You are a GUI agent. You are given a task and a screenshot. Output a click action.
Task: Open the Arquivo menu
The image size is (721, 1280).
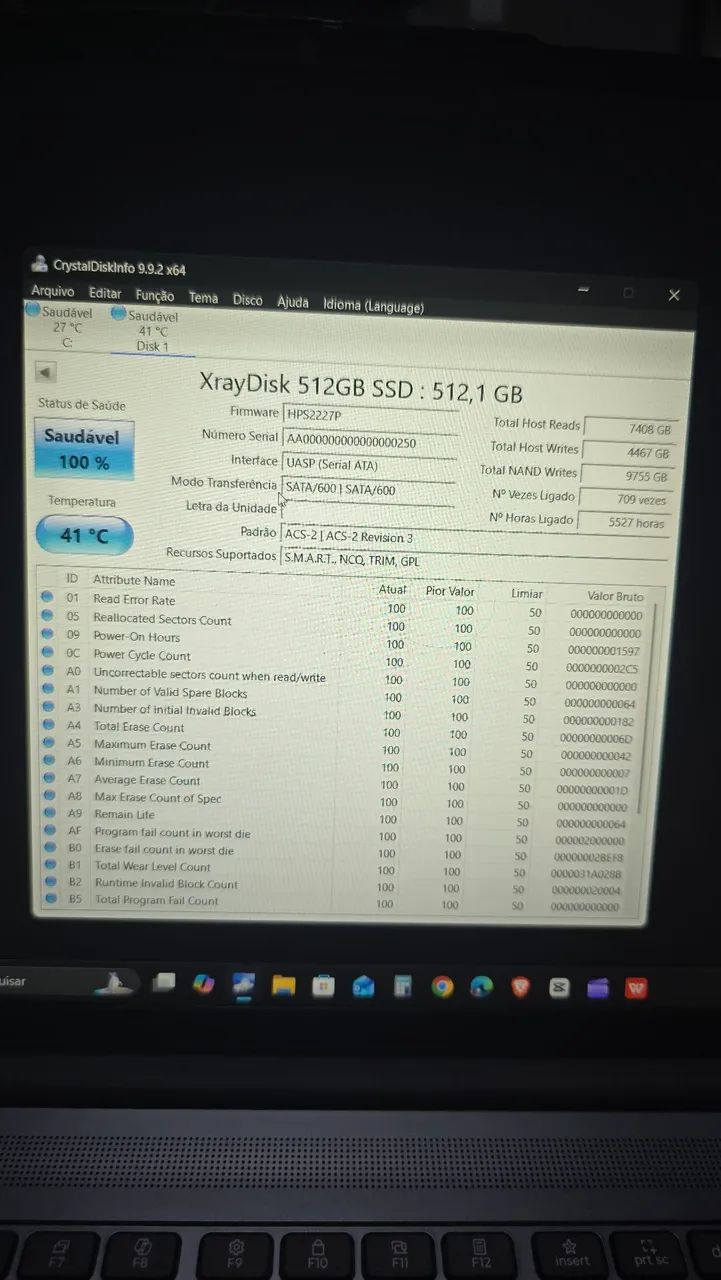[x=53, y=291]
